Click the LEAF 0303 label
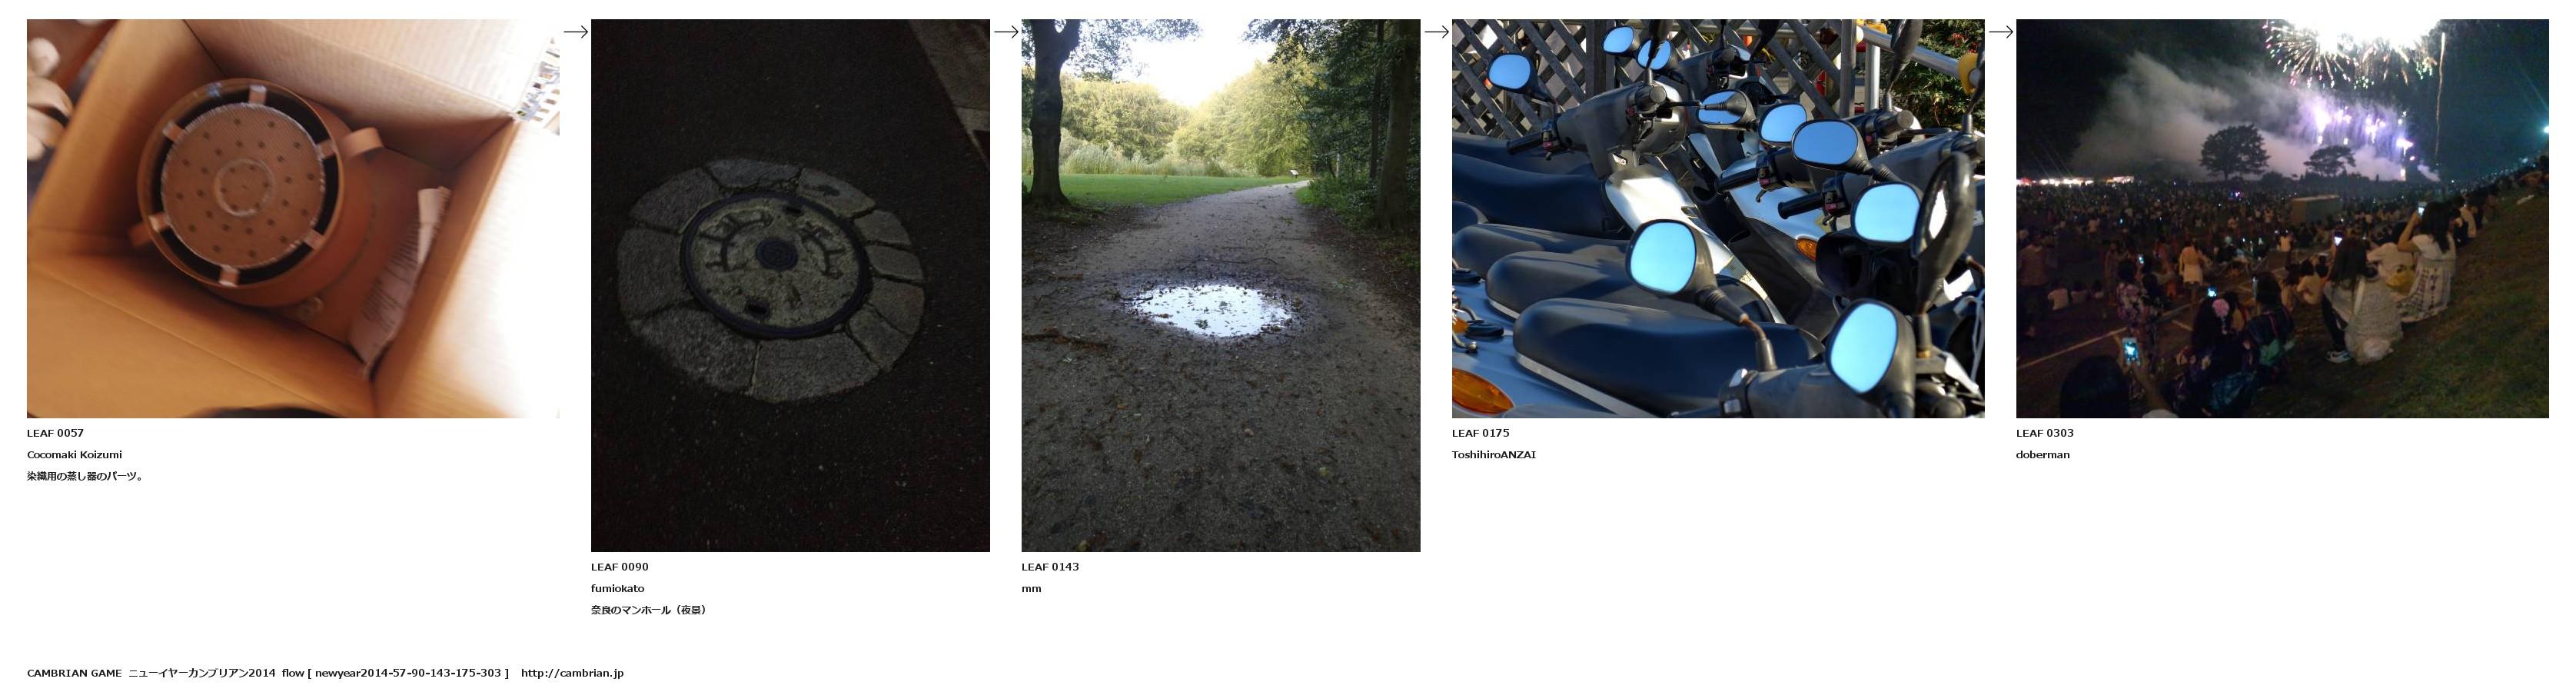 coord(2045,433)
